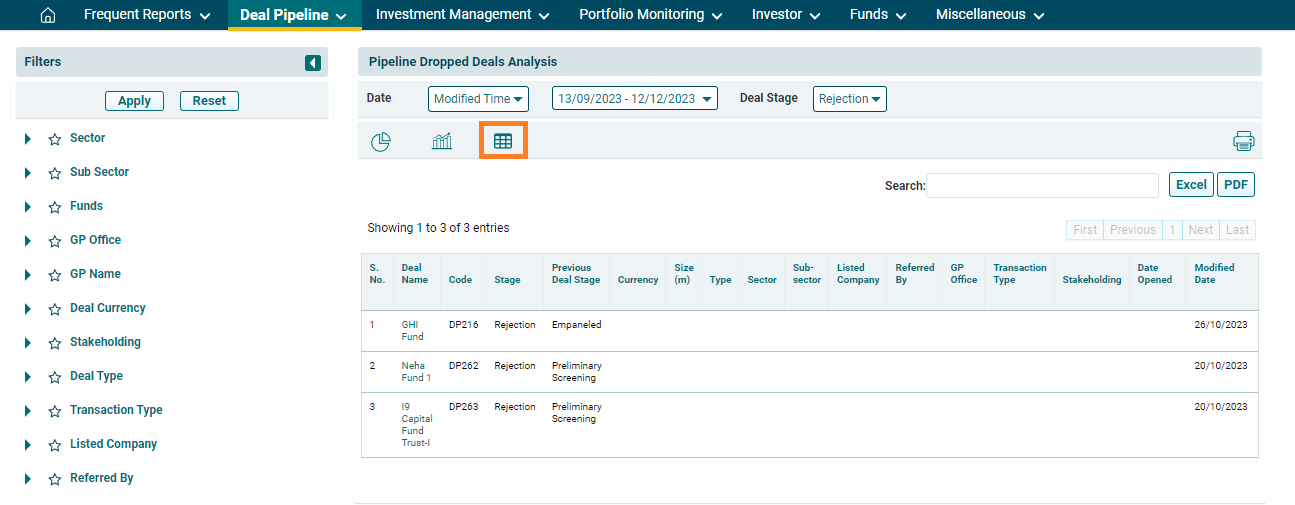Switch to the pie chart view
Screen dimensions: 1295x505
380,142
